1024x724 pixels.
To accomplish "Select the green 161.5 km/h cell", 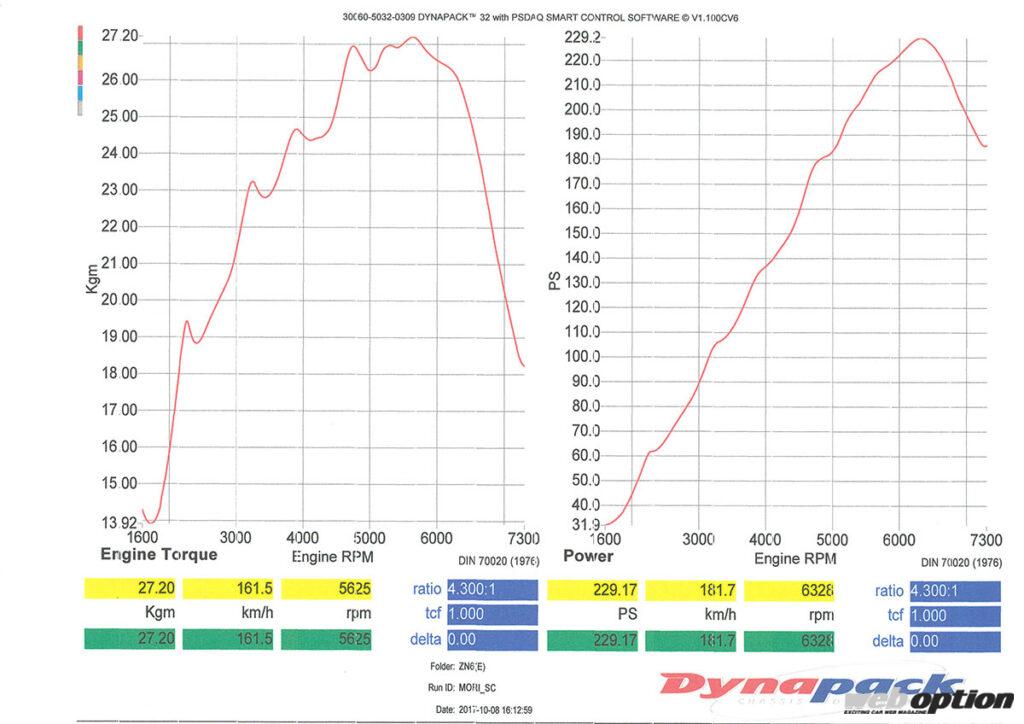I will (x=229, y=640).
